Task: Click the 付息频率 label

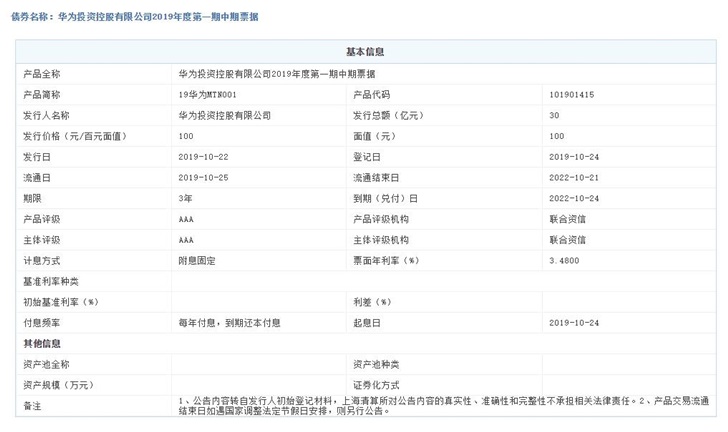Action: (x=42, y=323)
